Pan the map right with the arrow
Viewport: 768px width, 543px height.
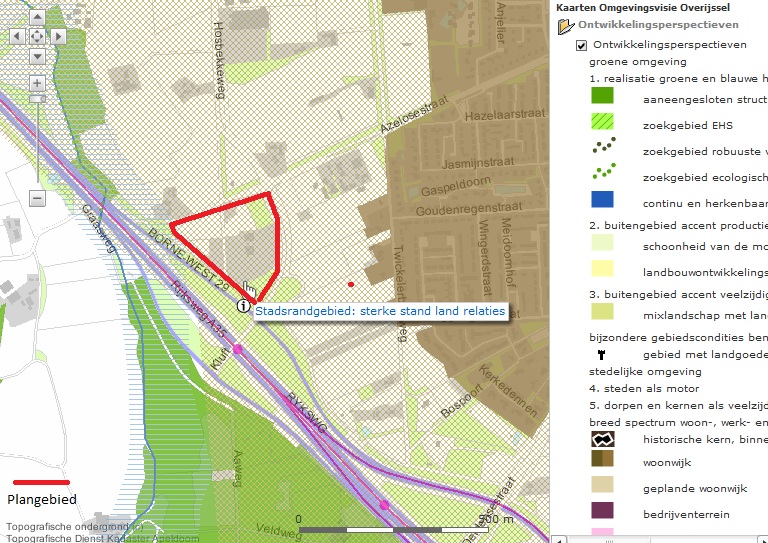tap(57, 36)
